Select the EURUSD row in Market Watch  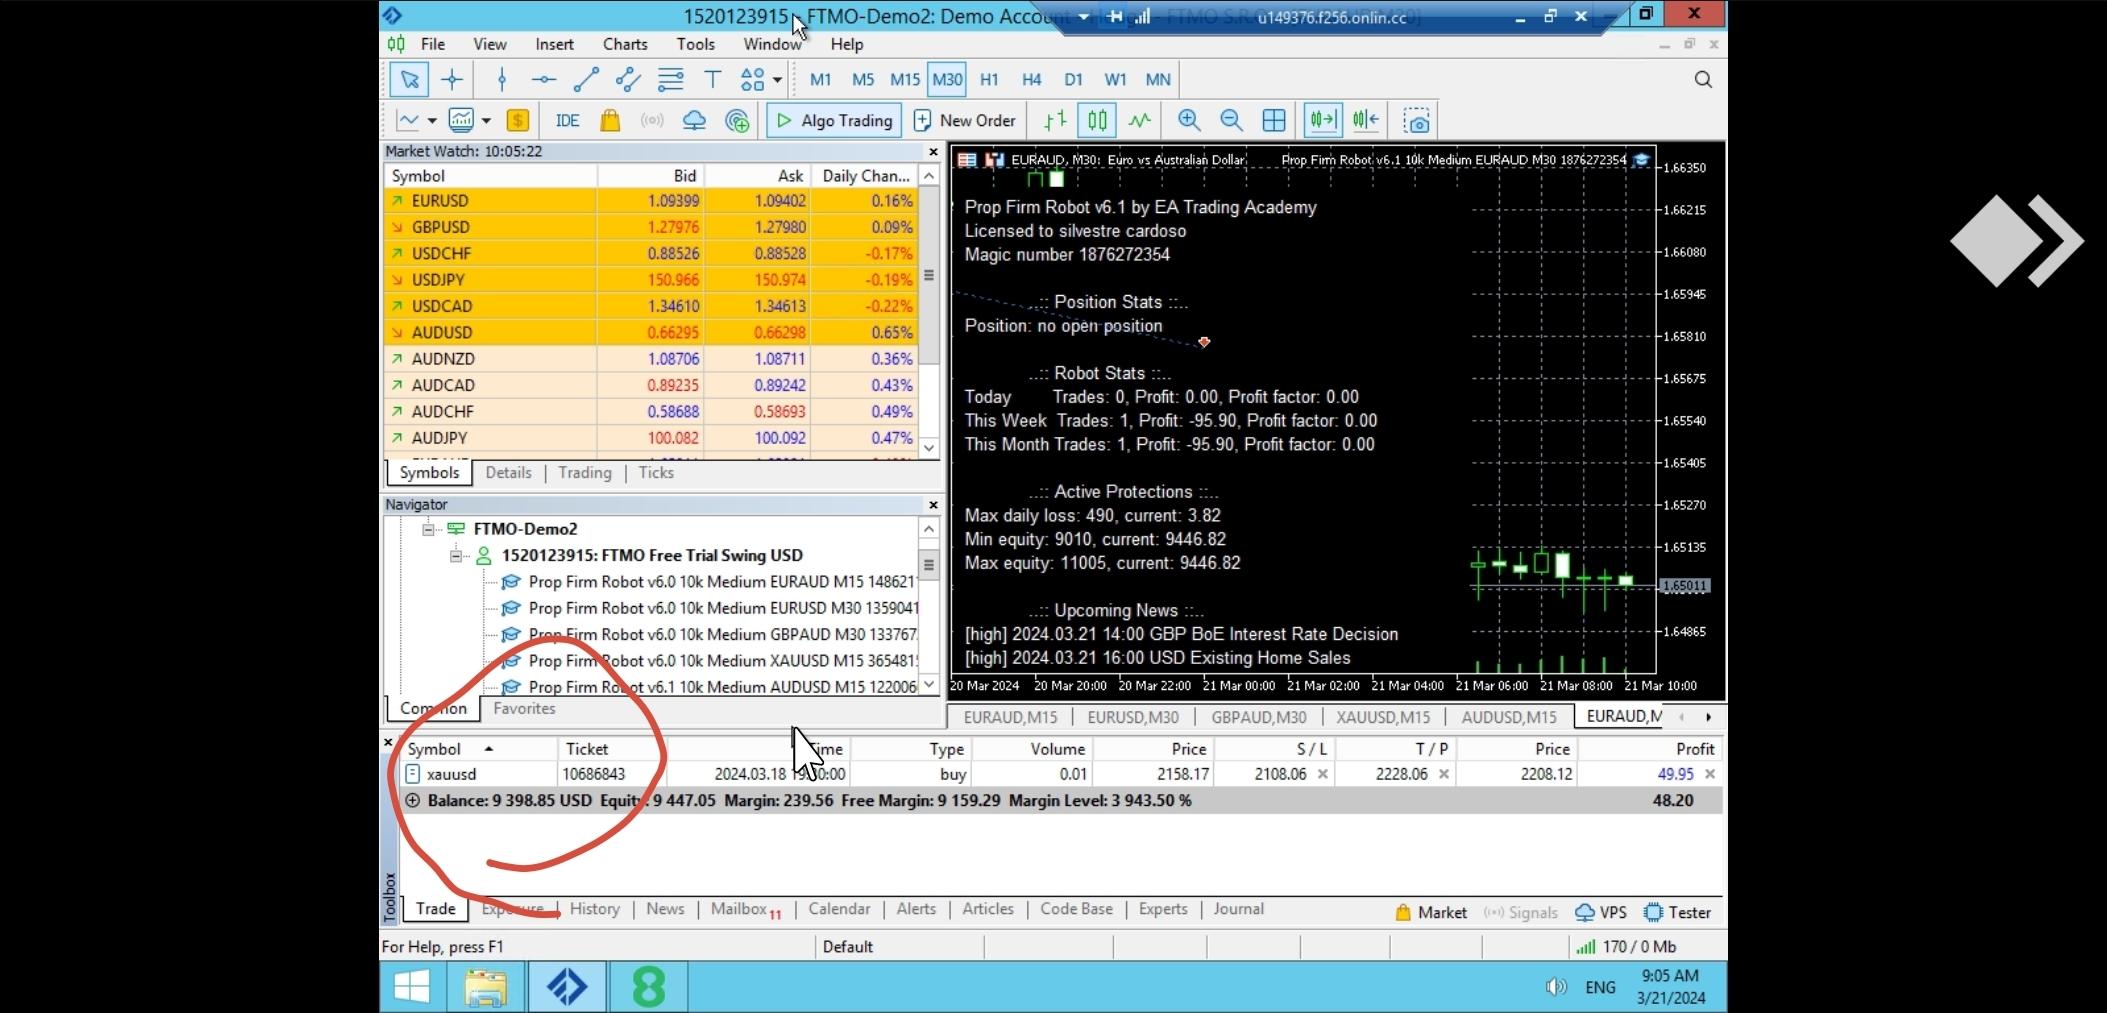[x=652, y=201]
